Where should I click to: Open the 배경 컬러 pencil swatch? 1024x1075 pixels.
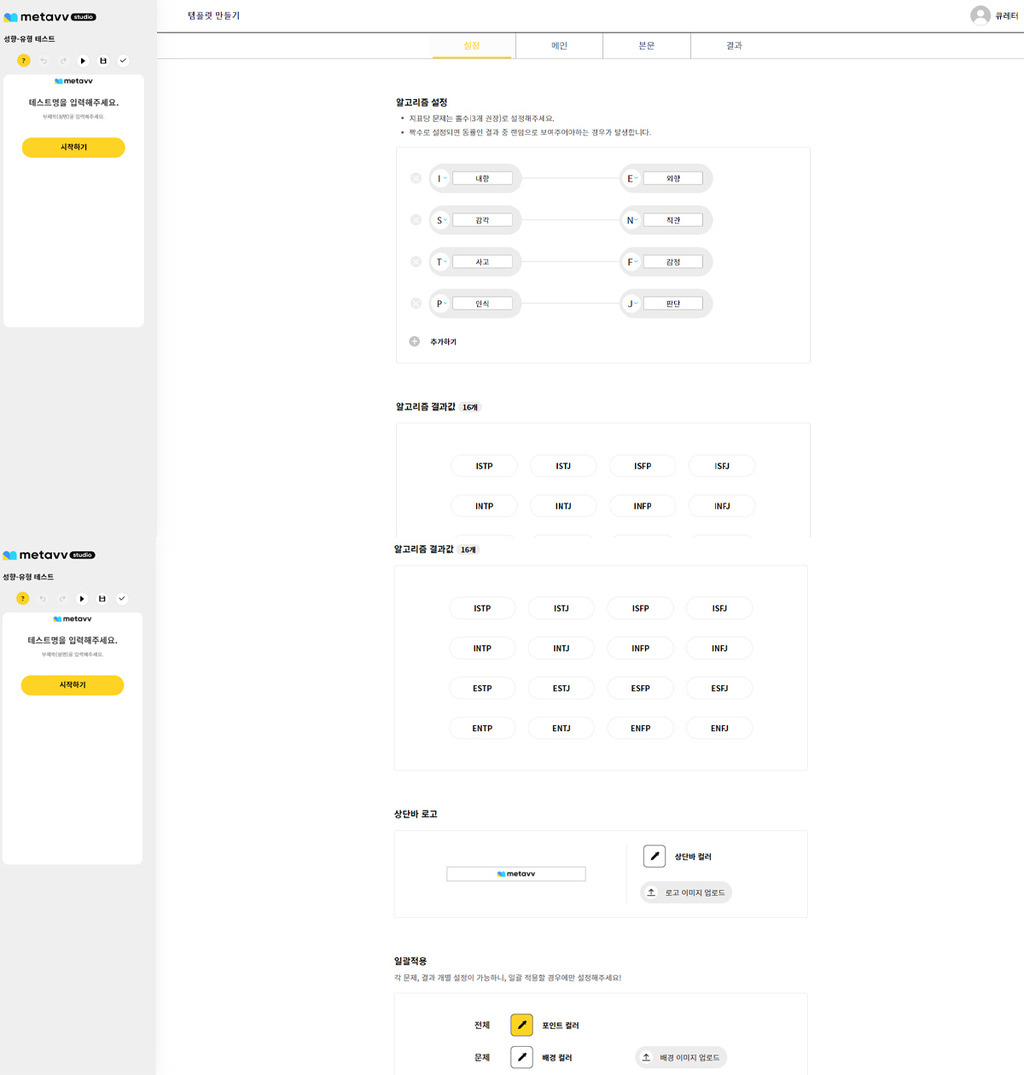click(522, 1057)
